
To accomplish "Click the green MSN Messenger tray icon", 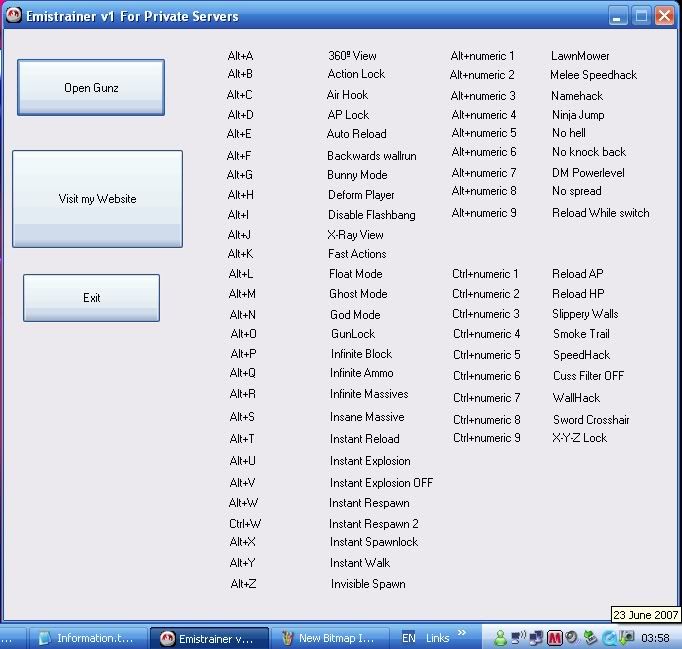I will 501,638.
